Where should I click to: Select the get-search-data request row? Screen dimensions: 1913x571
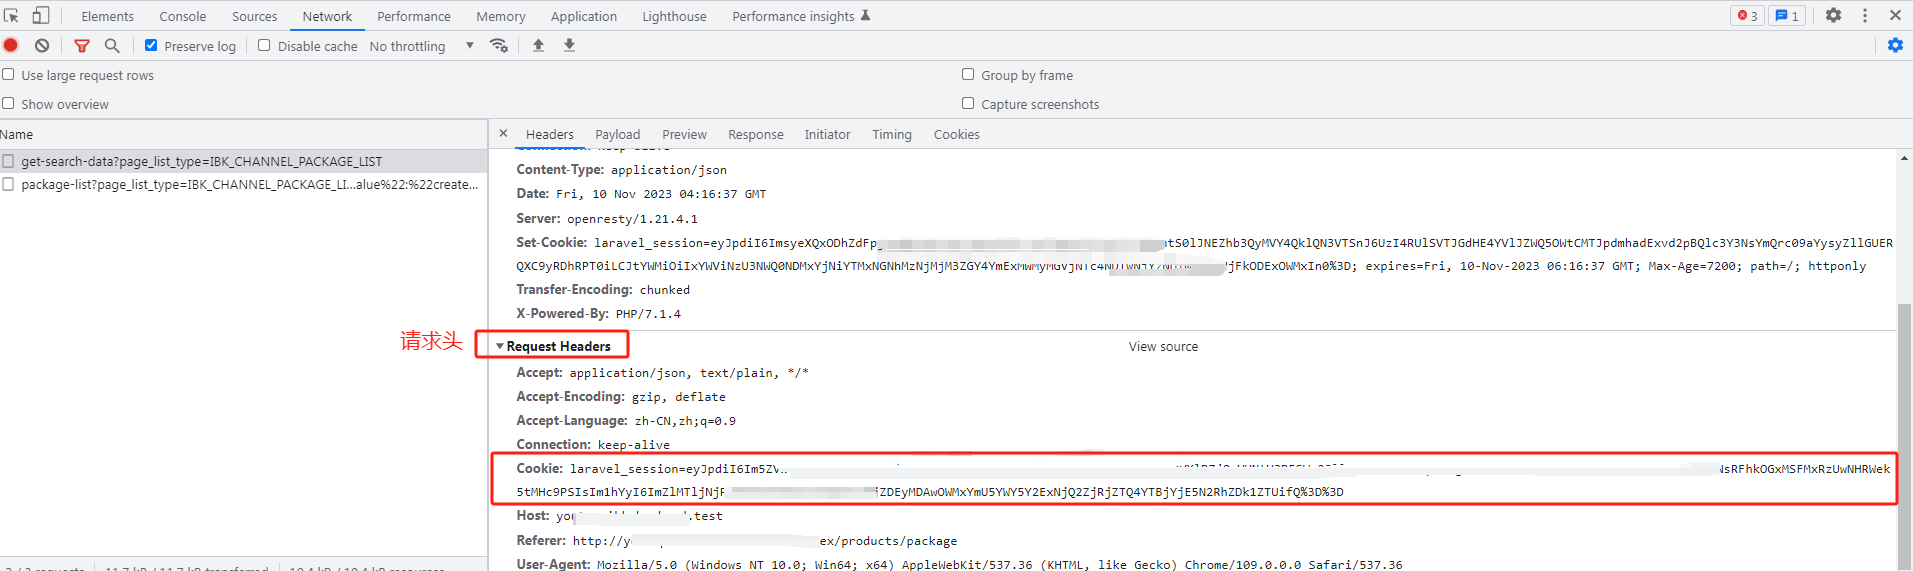(244, 161)
